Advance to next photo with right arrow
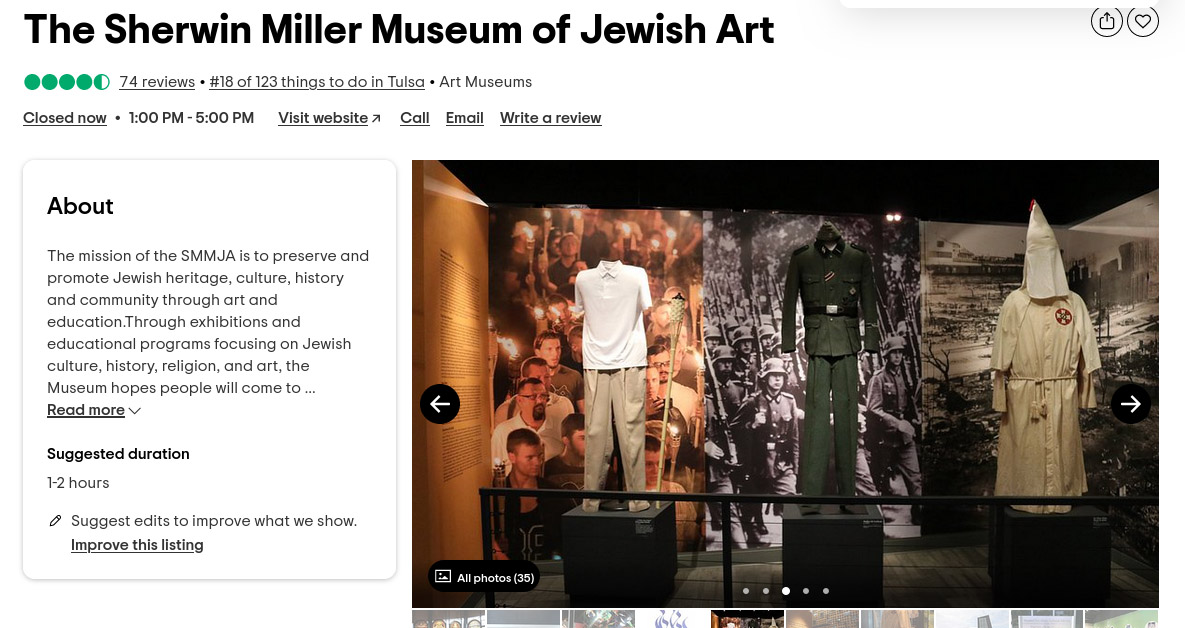The height and width of the screenshot is (628, 1185). (x=1131, y=404)
